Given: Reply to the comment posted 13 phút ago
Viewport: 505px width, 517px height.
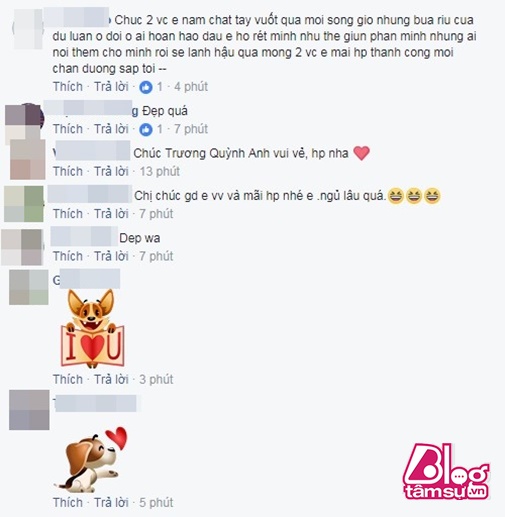Looking at the screenshot, I should tap(111, 171).
